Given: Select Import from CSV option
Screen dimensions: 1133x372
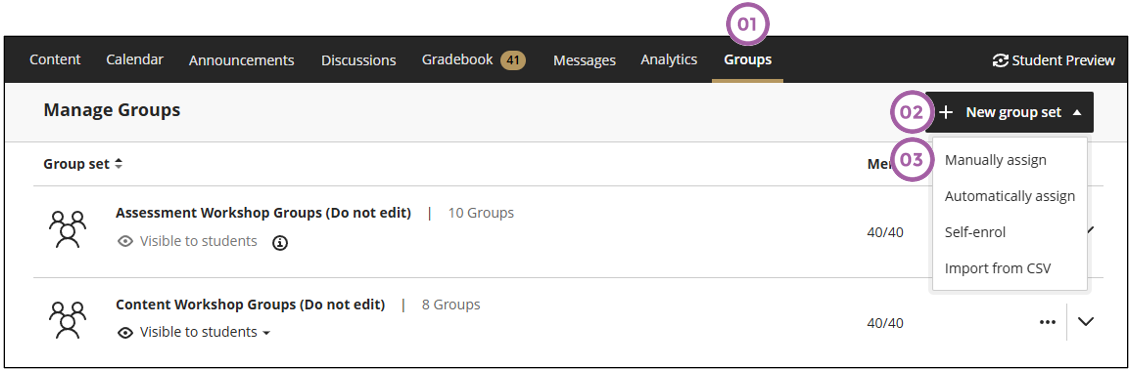Looking at the screenshot, I should (x=997, y=268).
